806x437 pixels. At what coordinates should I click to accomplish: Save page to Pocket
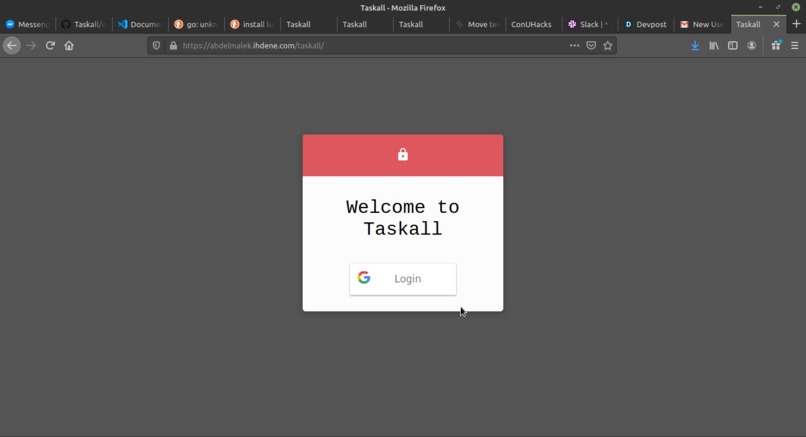[591, 45]
